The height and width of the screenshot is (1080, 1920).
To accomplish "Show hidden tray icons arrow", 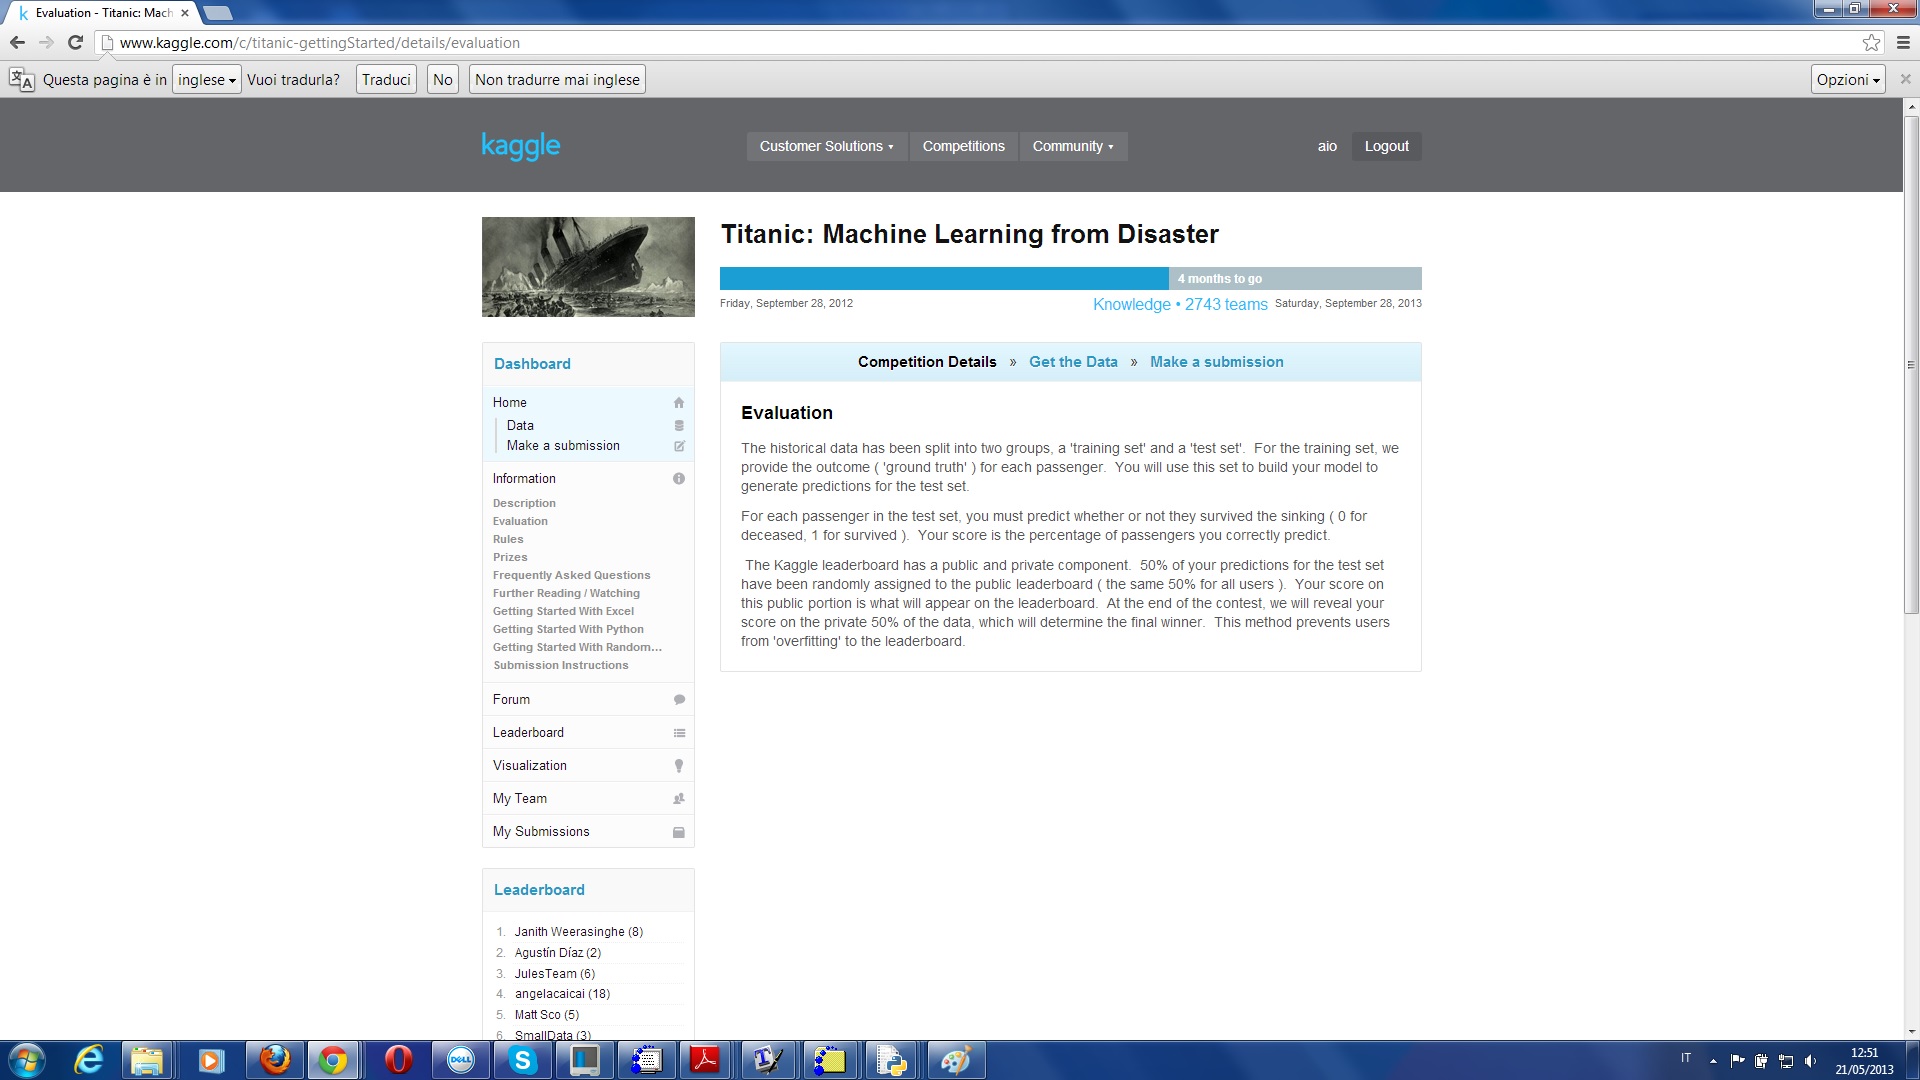I will [x=1713, y=1061].
